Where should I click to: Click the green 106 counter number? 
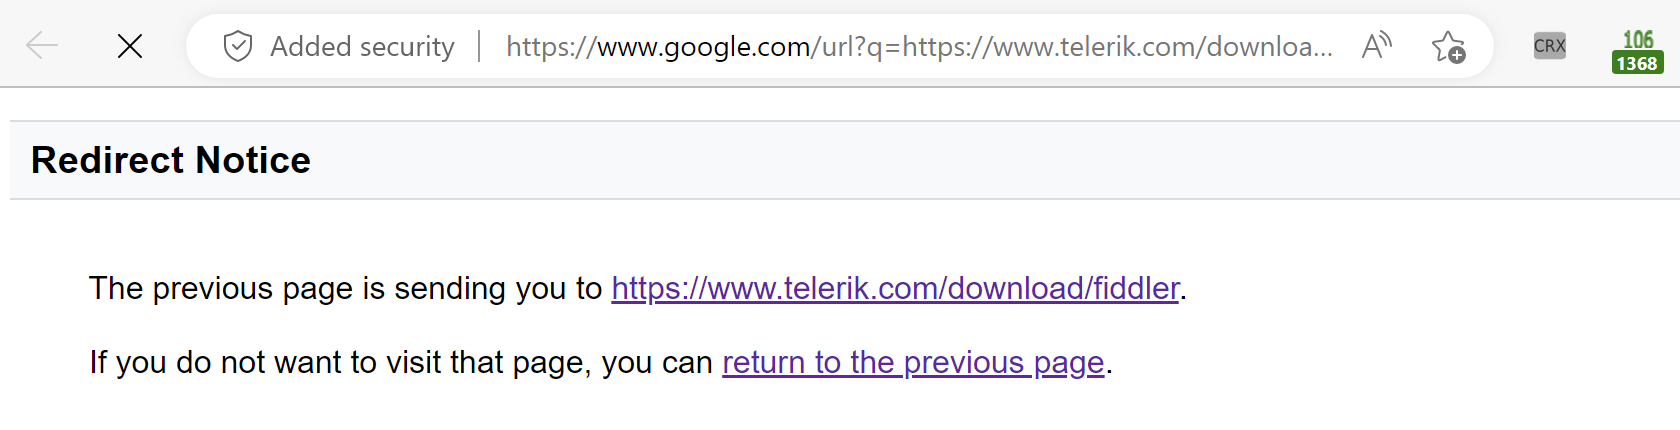pyautogui.click(x=1638, y=39)
